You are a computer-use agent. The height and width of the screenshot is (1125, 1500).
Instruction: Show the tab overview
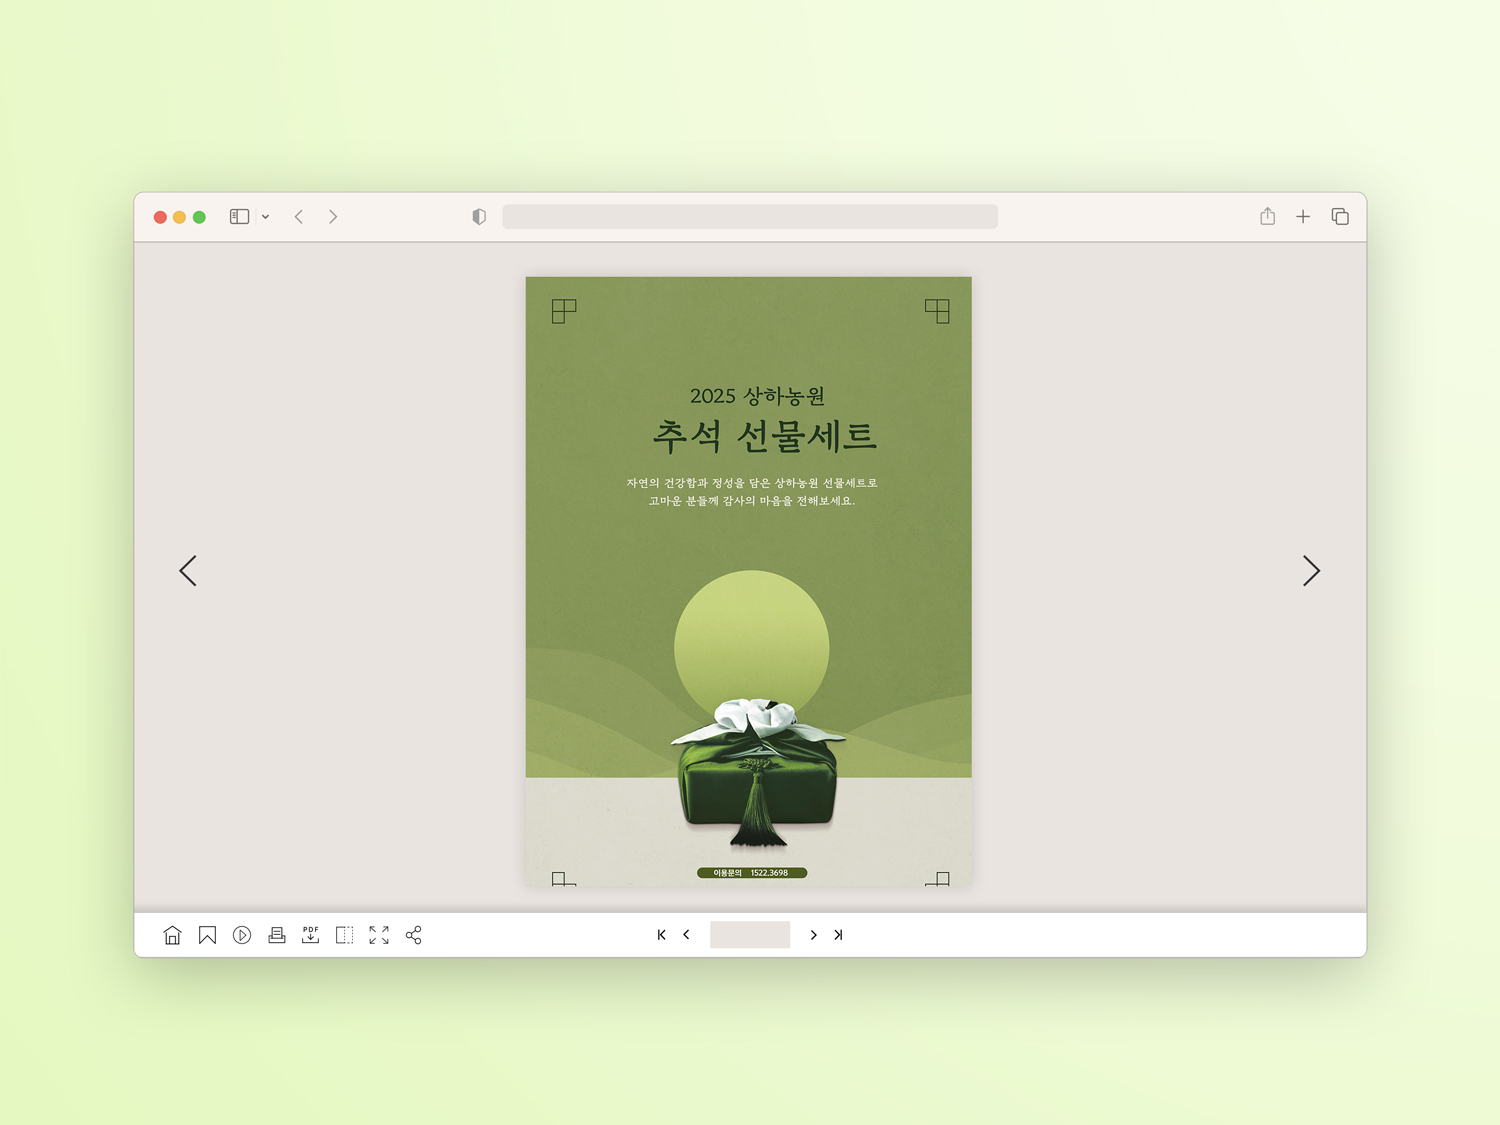[1340, 217]
